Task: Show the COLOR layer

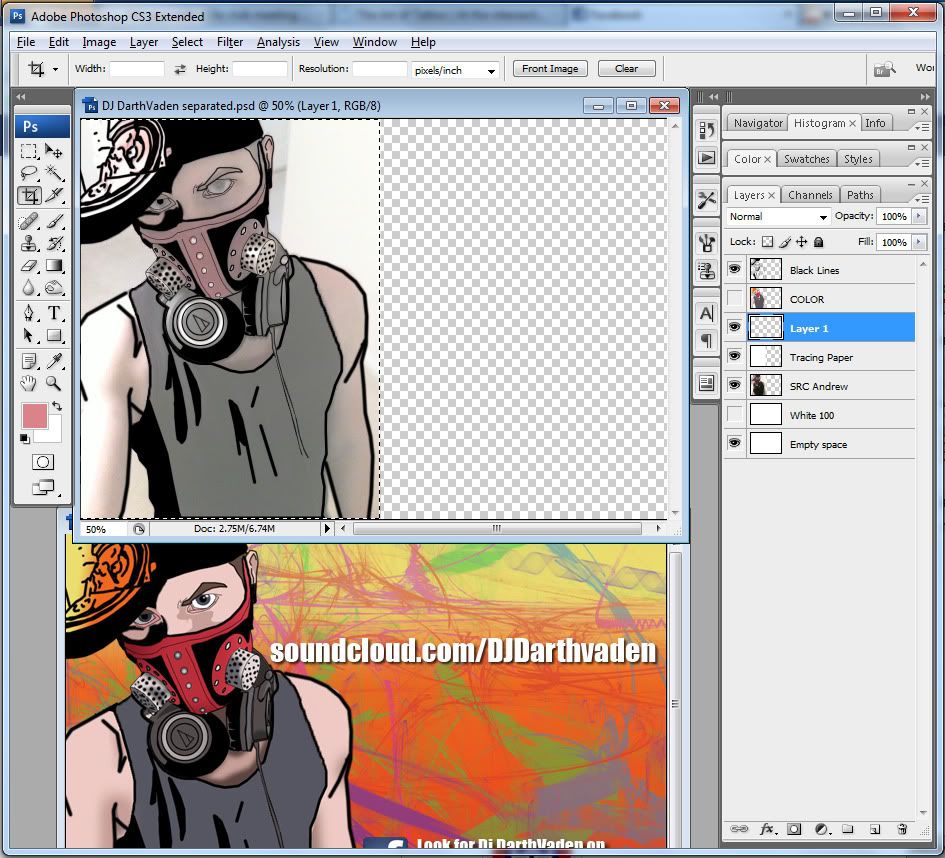Action: [734, 298]
